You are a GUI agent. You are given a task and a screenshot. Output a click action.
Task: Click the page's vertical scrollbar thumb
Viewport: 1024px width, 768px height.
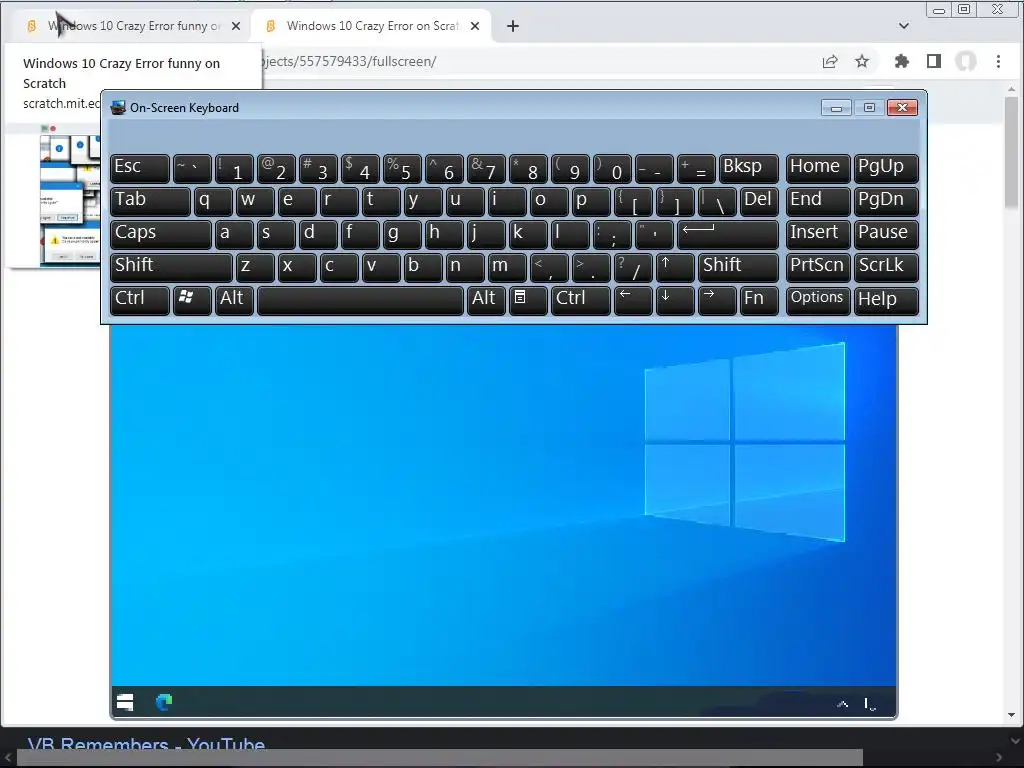(1012, 152)
